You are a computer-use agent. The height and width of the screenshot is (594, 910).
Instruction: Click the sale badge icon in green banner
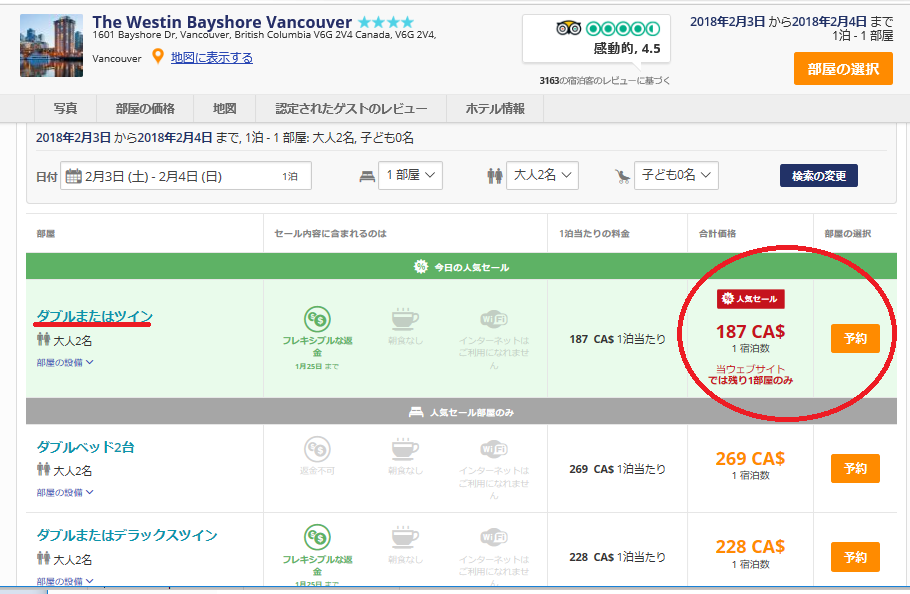tap(421, 267)
